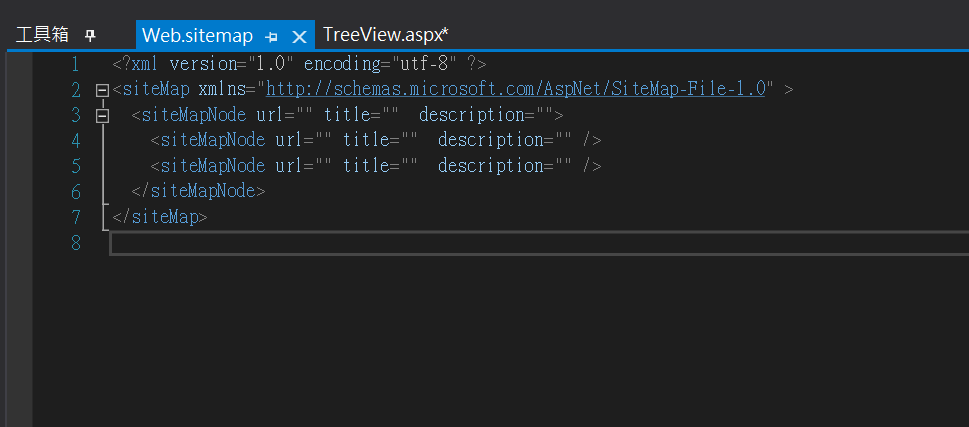The image size is (969, 427).
Task: Collapse the siteMap element on line 2
Action: pyautogui.click(x=103, y=90)
